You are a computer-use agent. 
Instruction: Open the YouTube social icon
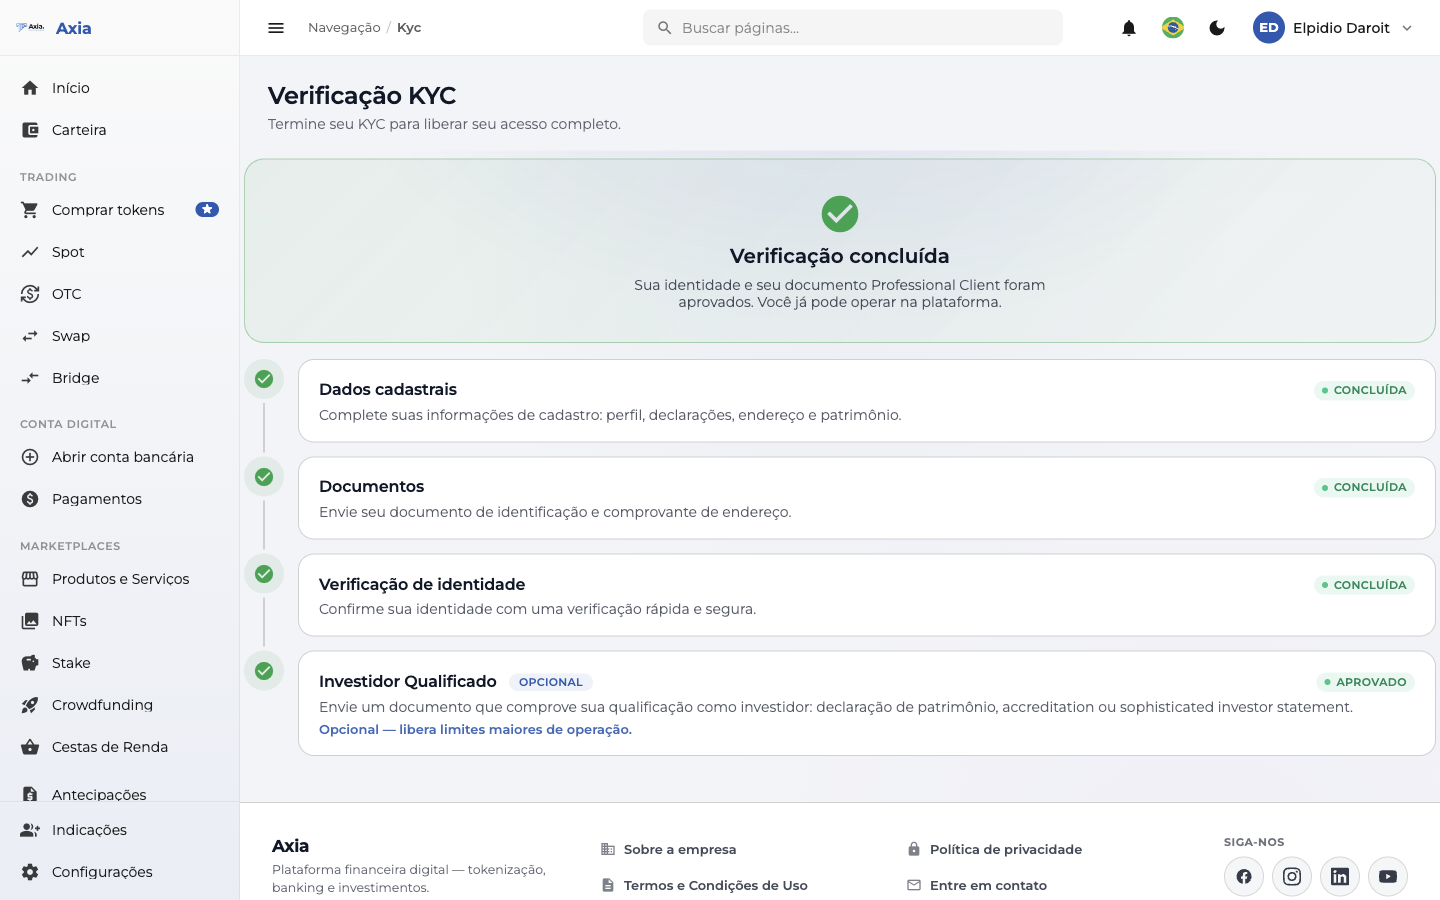pyautogui.click(x=1388, y=877)
